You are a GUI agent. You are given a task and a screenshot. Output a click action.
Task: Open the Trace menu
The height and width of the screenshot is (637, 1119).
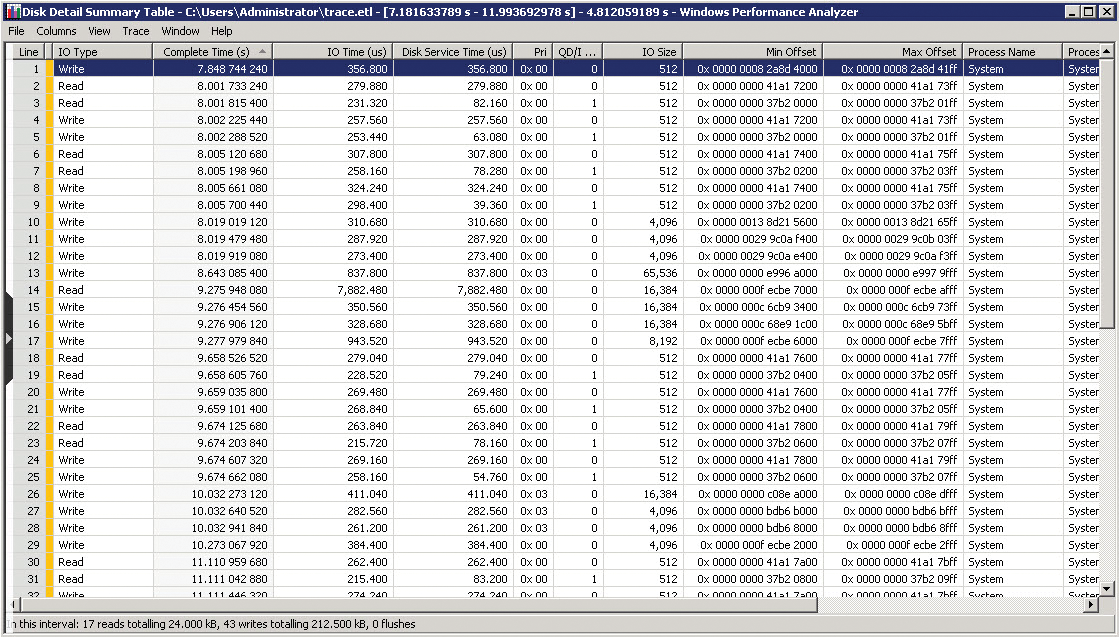[135, 31]
